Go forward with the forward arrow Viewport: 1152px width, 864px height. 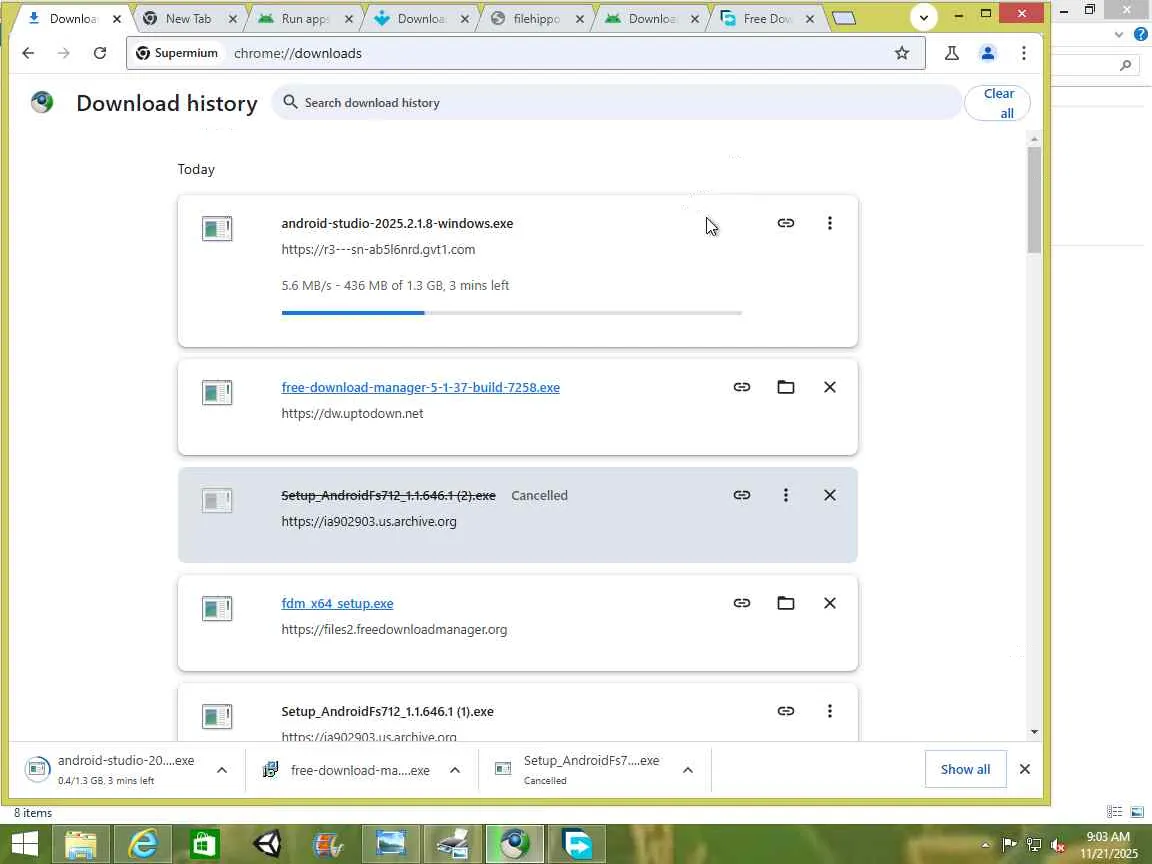point(64,53)
